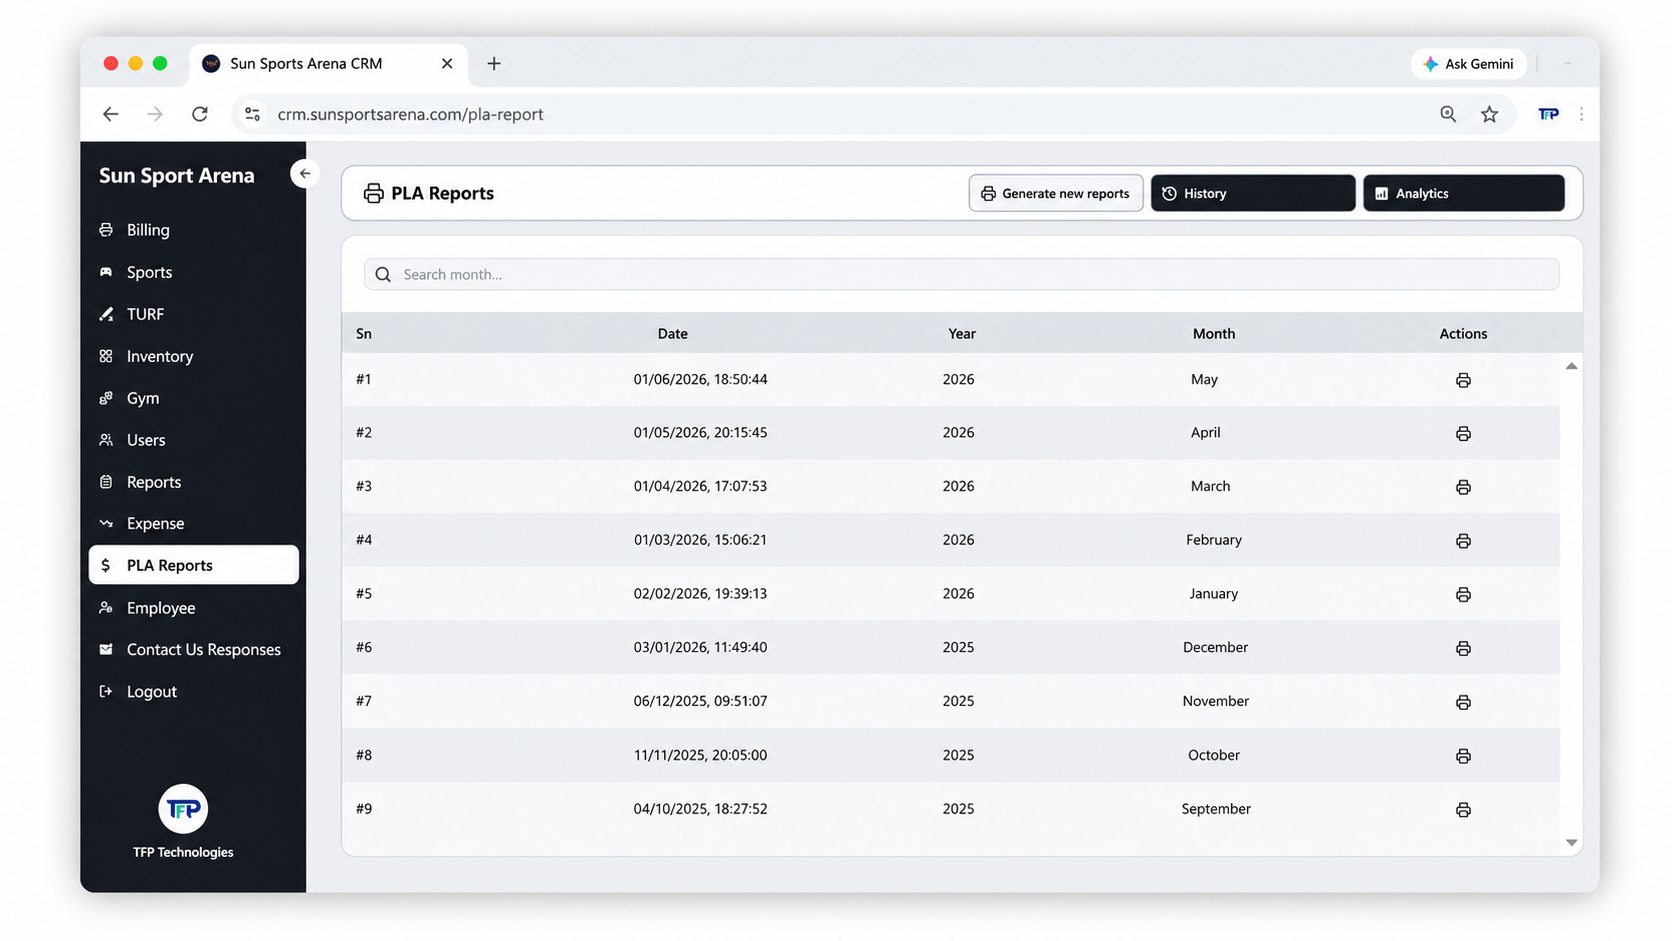Bookmark this page with star icon
The image size is (1672, 941).
pos(1489,114)
